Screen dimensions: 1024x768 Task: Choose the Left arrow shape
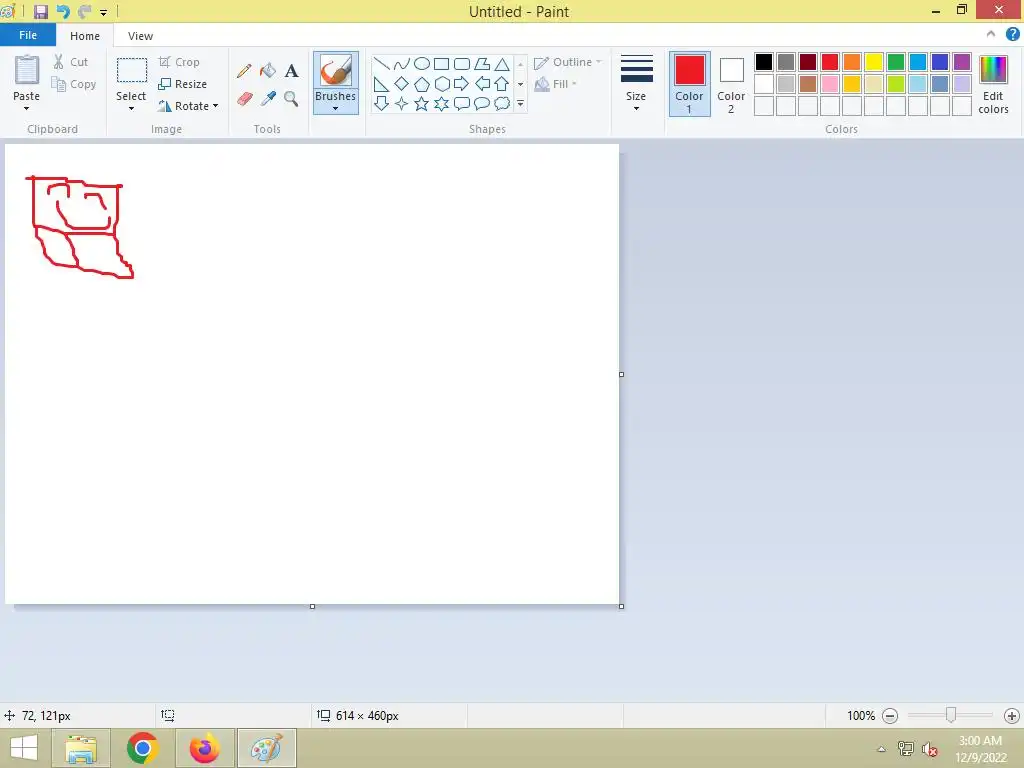click(482, 84)
